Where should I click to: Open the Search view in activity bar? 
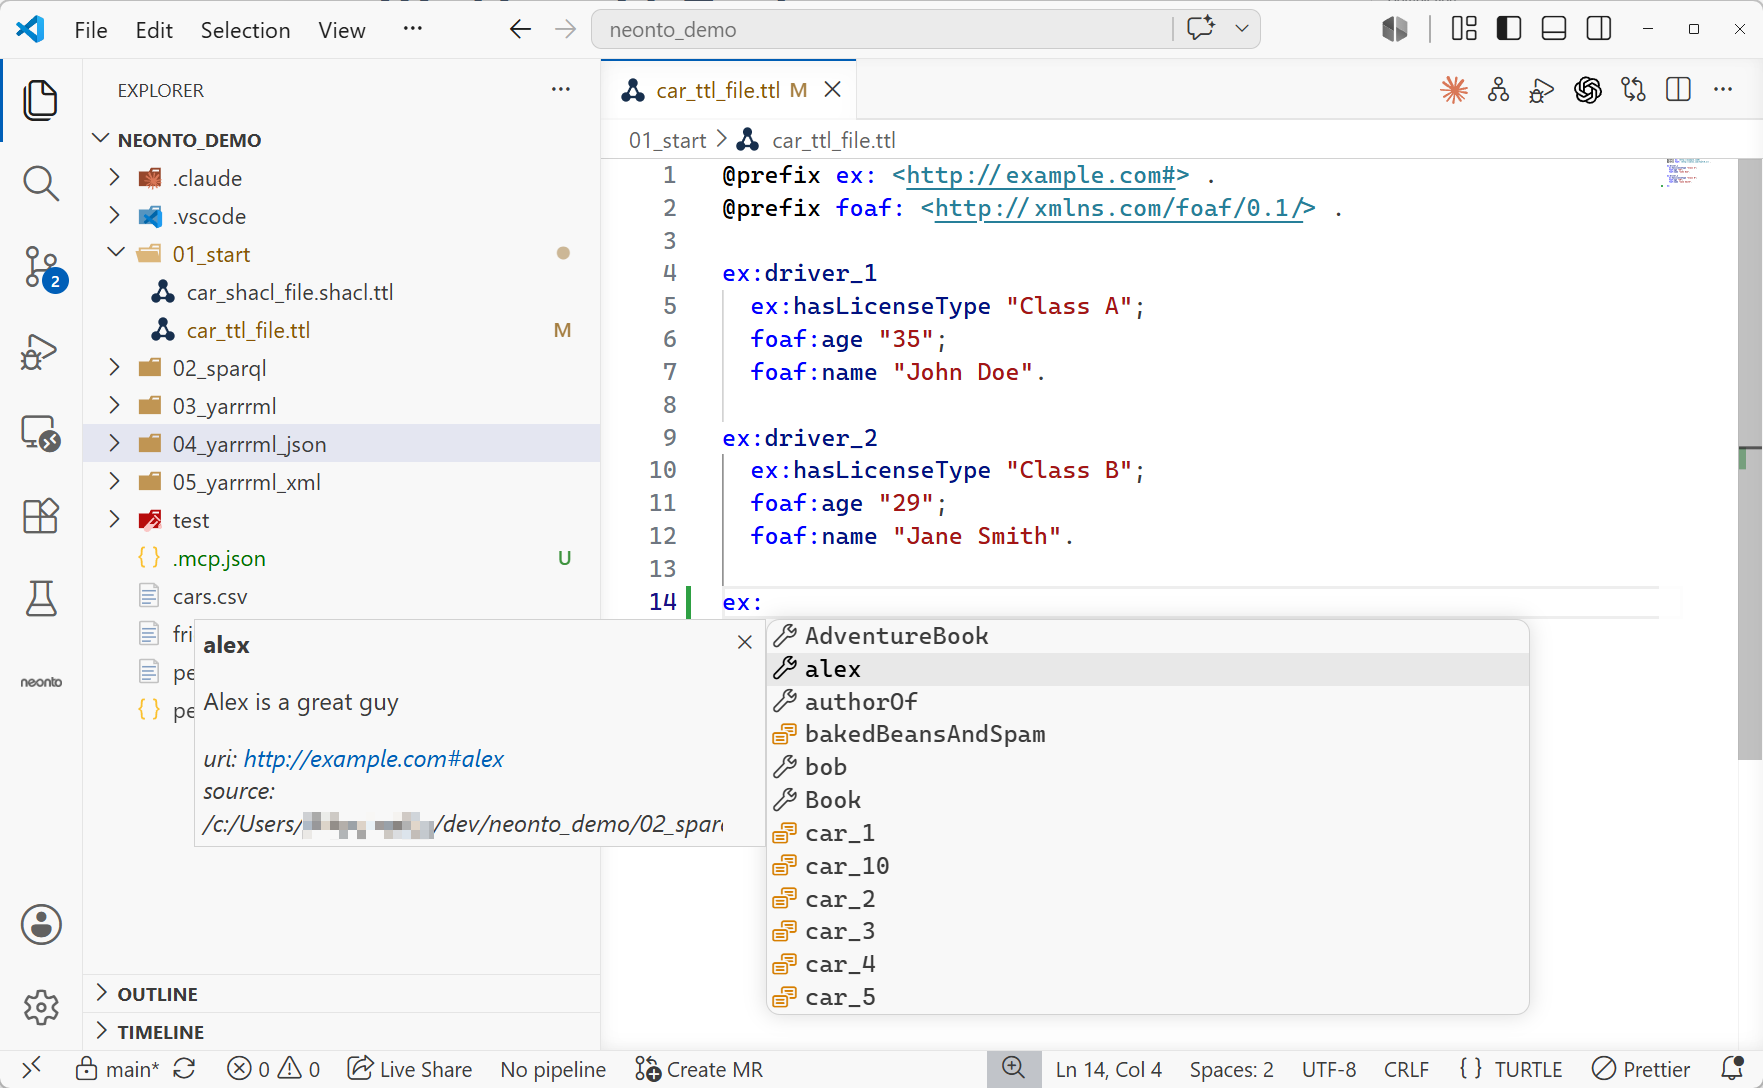[x=41, y=184]
